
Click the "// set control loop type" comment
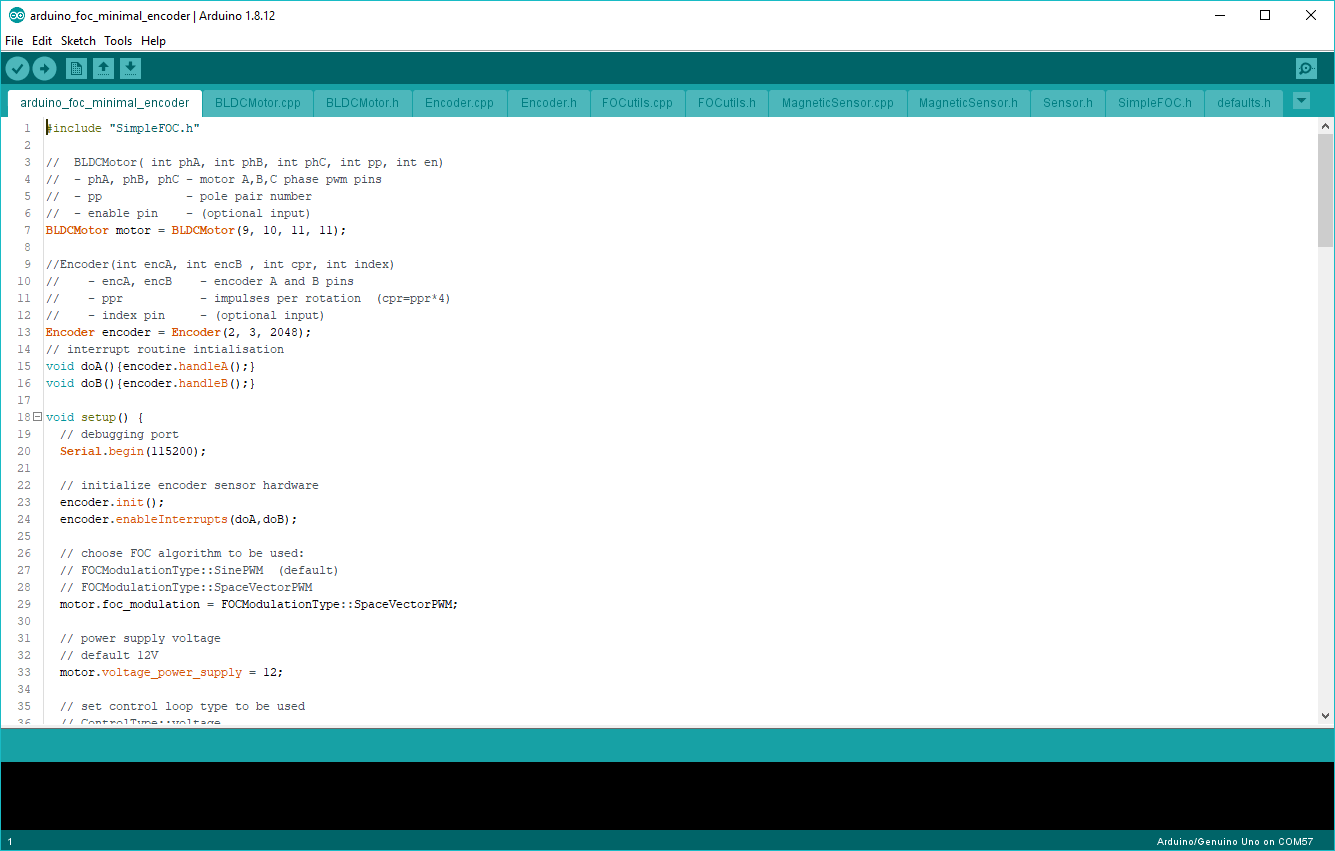(x=182, y=706)
